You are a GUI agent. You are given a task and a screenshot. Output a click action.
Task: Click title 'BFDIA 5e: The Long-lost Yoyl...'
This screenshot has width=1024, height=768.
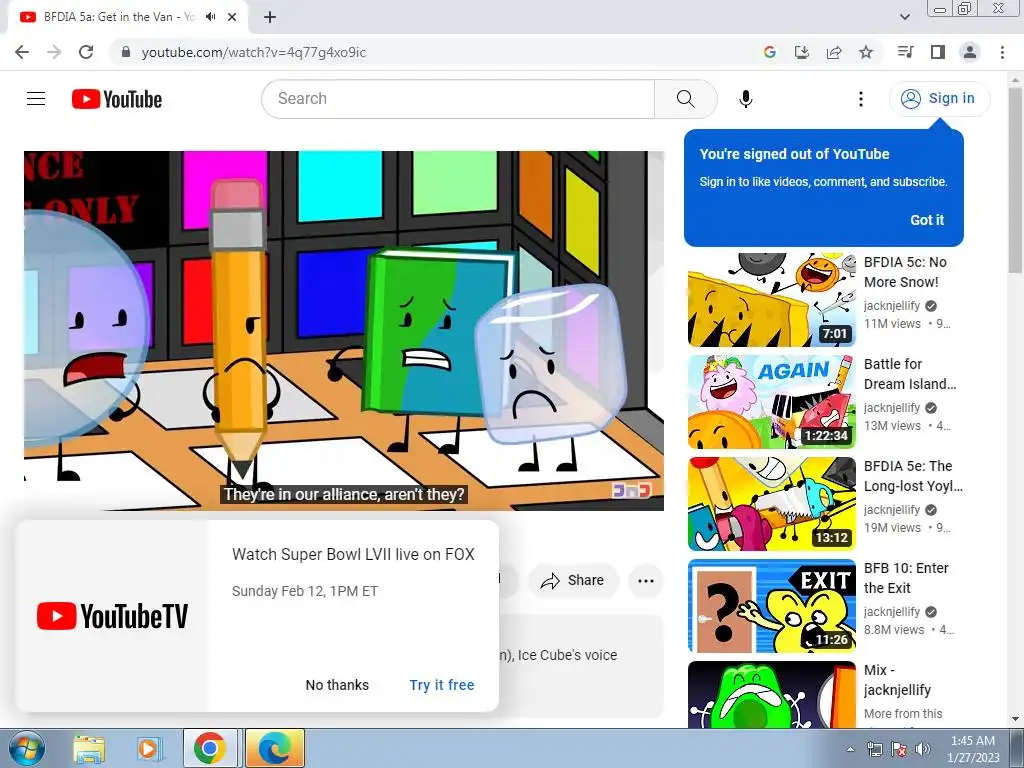(913, 476)
